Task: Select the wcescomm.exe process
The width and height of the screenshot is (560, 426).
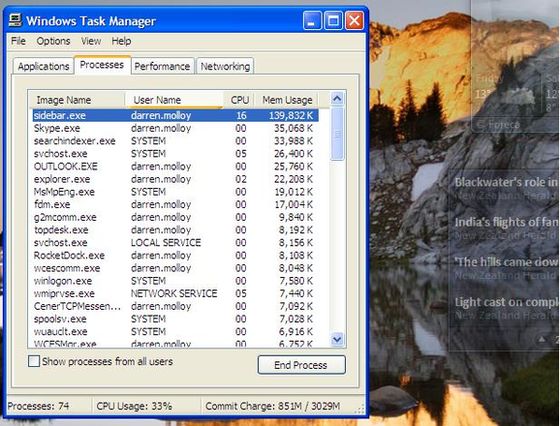Action: [175, 268]
